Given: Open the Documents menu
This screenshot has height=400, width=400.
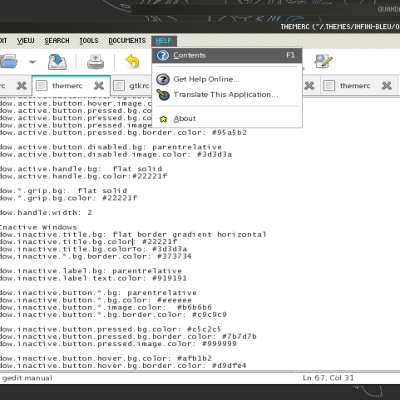Looking at the screenshot, I should [127, 41].
